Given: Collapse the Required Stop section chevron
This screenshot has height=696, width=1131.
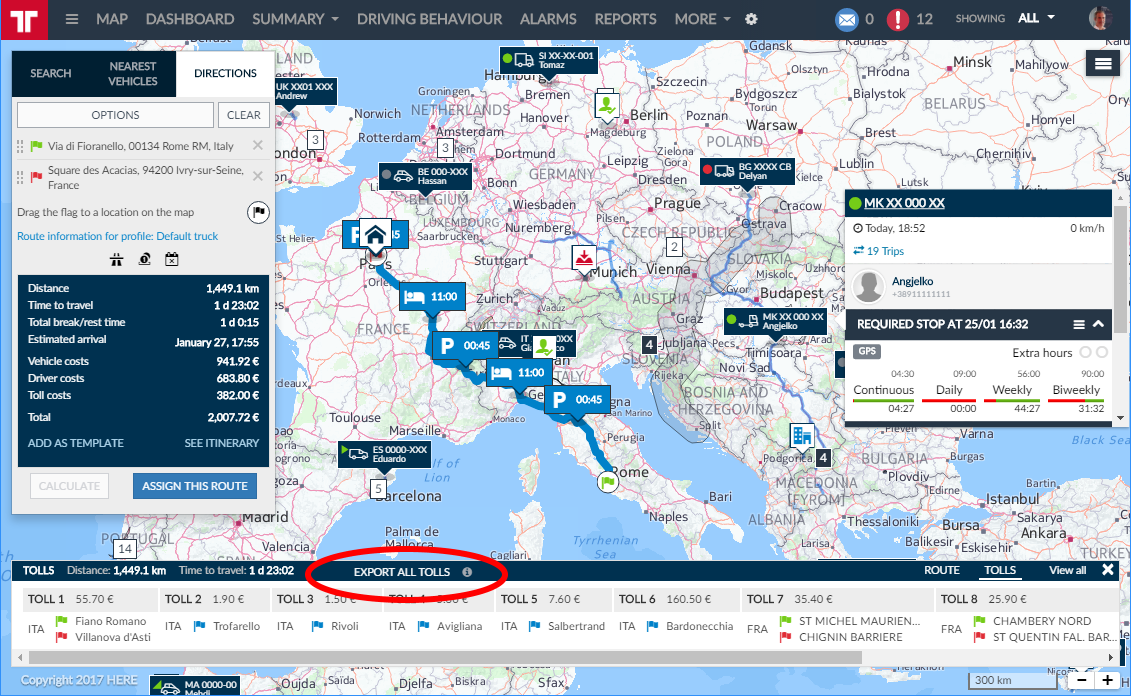Looking at the screenshot, I should pos(1098,324).
